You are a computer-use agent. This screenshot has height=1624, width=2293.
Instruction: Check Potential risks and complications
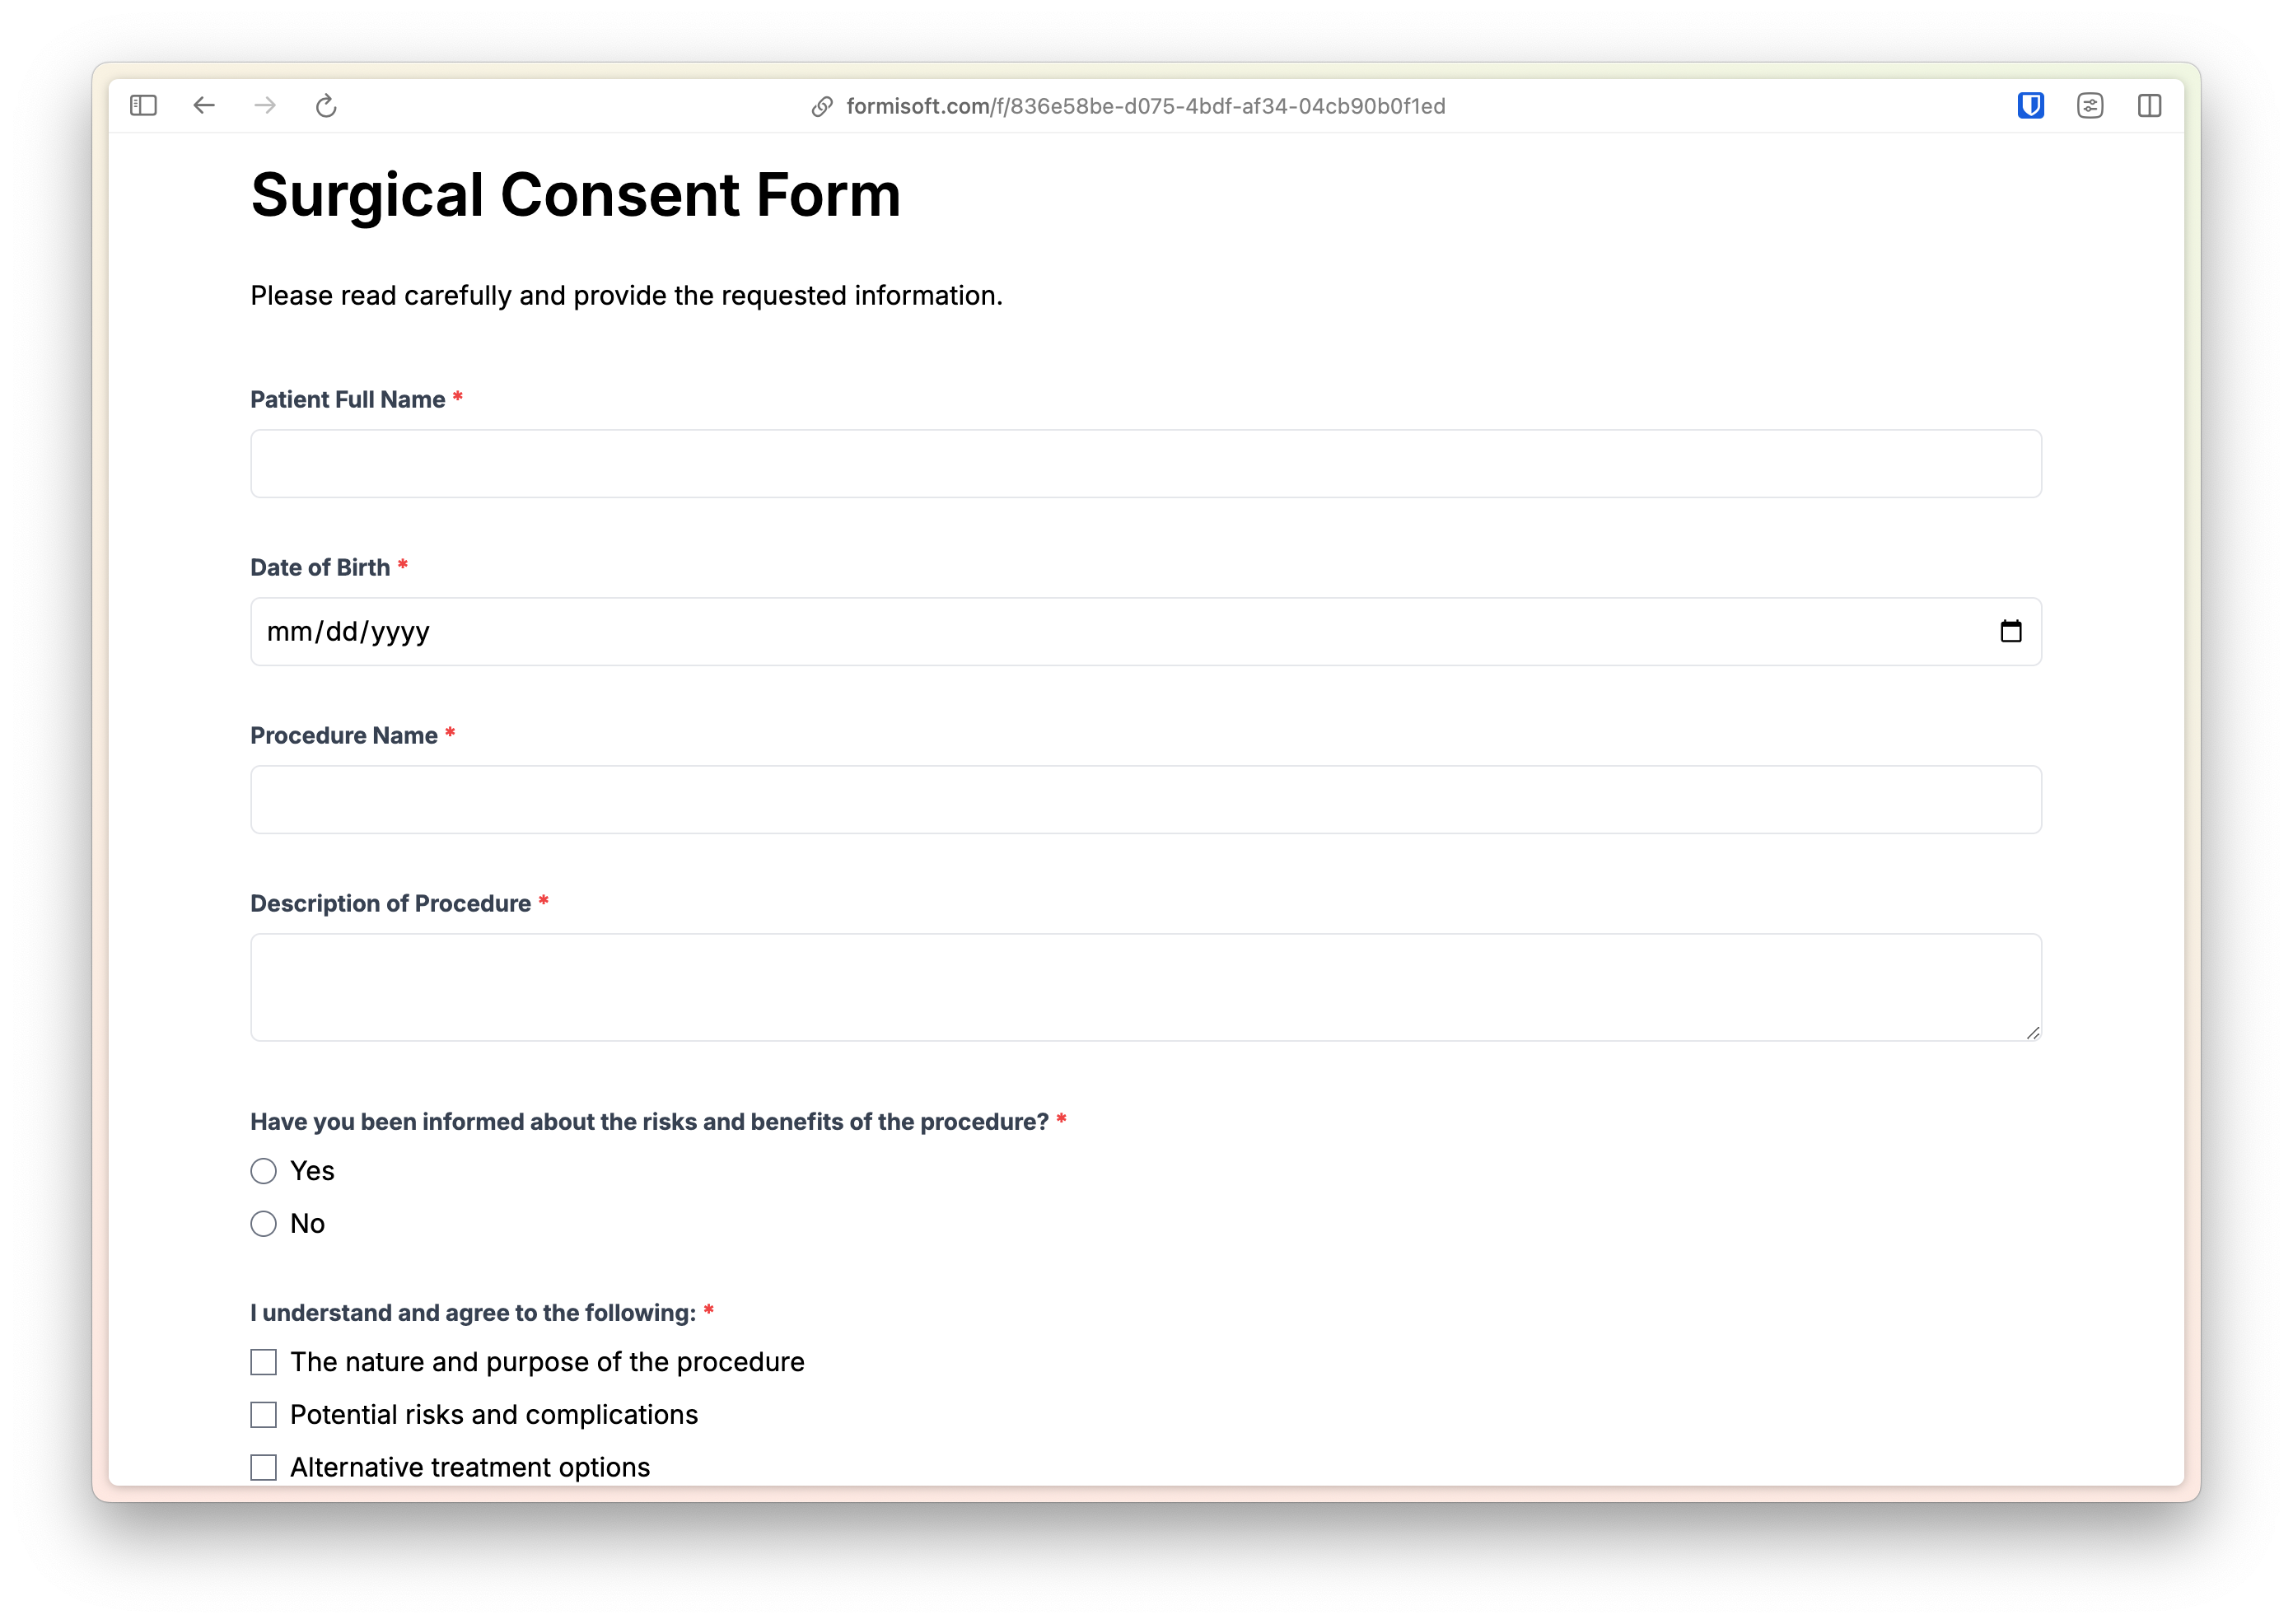point(264,1415)
